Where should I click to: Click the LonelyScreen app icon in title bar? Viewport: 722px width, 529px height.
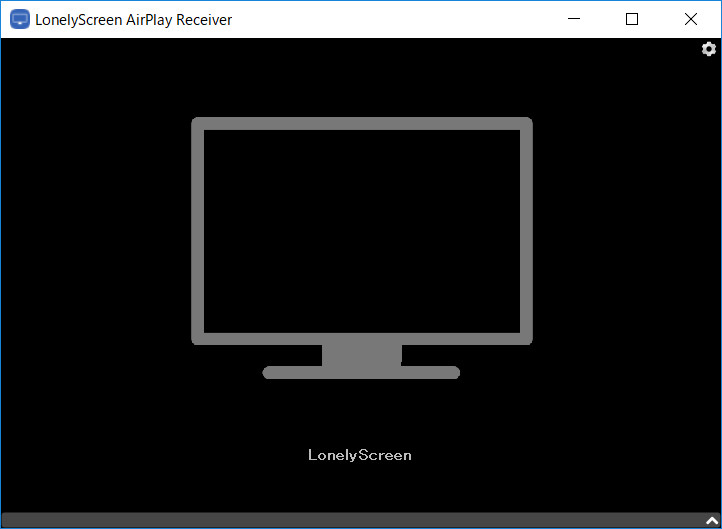coord(19,19)
